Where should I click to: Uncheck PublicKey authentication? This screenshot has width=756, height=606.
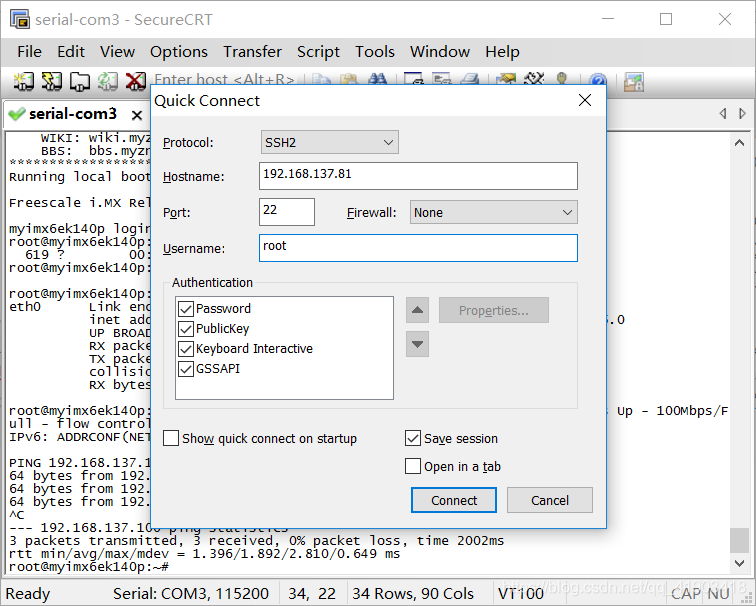[x=186, y=329]
